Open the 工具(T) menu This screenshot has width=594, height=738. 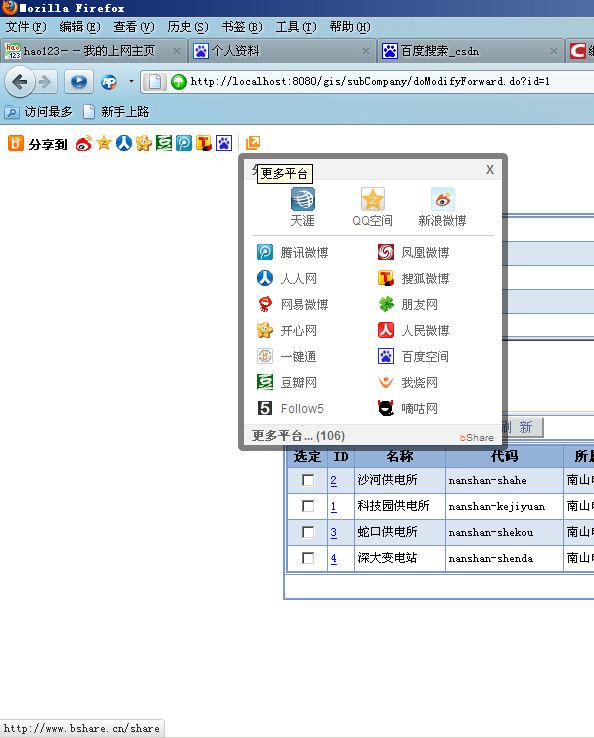coord(296,27)
